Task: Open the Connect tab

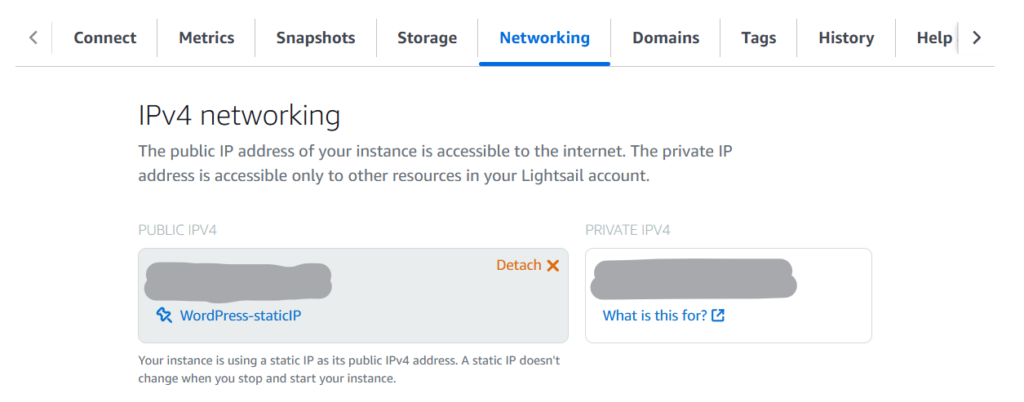Action: click(x=105, y=38)
